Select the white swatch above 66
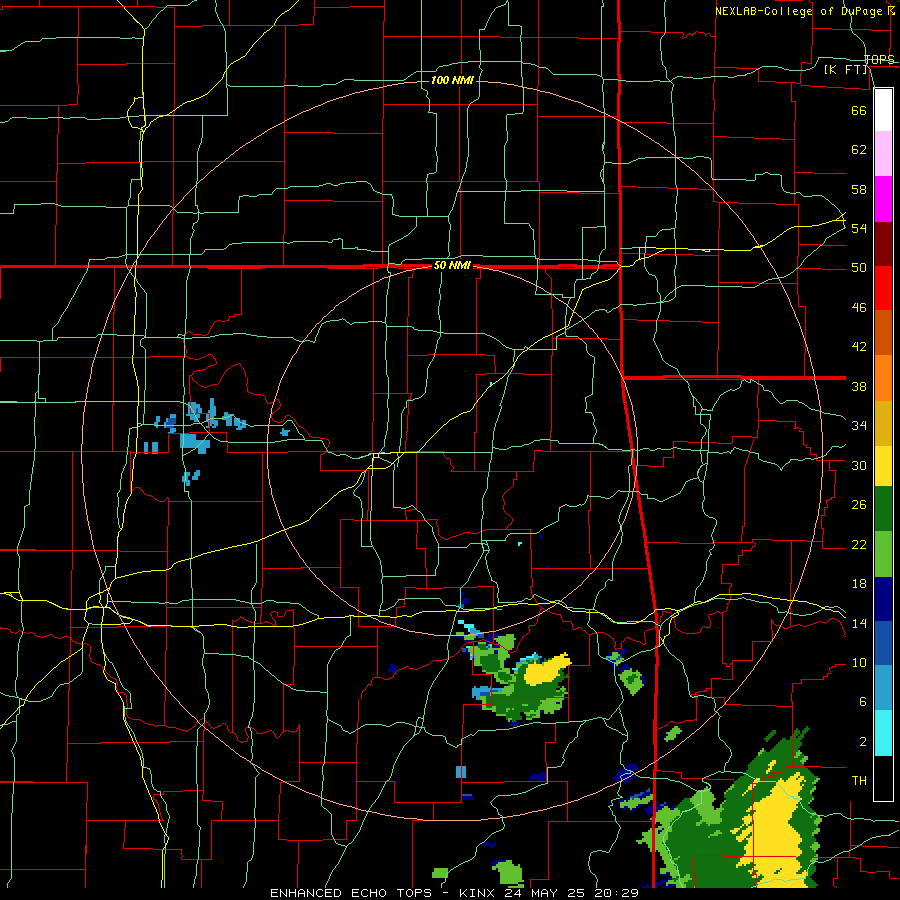Viewport: 900px width, 900px height. (x=883, y=110)
